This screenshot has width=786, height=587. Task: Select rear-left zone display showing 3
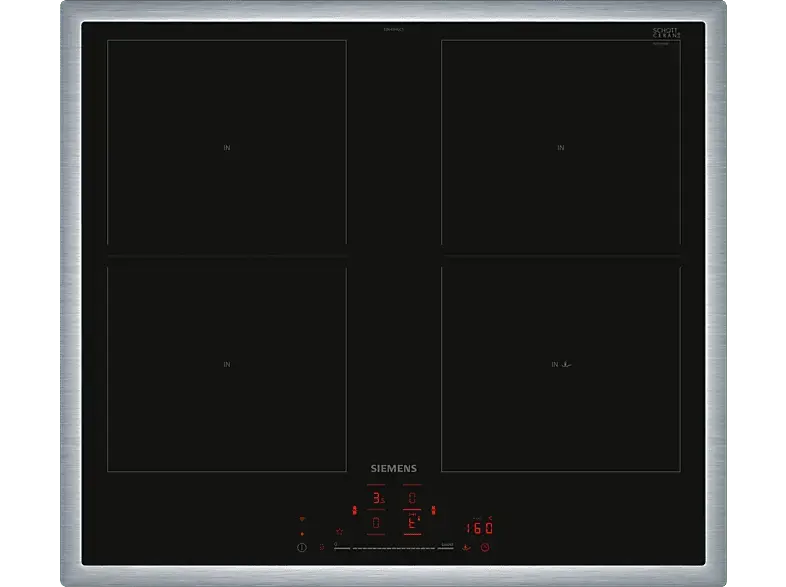[x=377, y=497]
